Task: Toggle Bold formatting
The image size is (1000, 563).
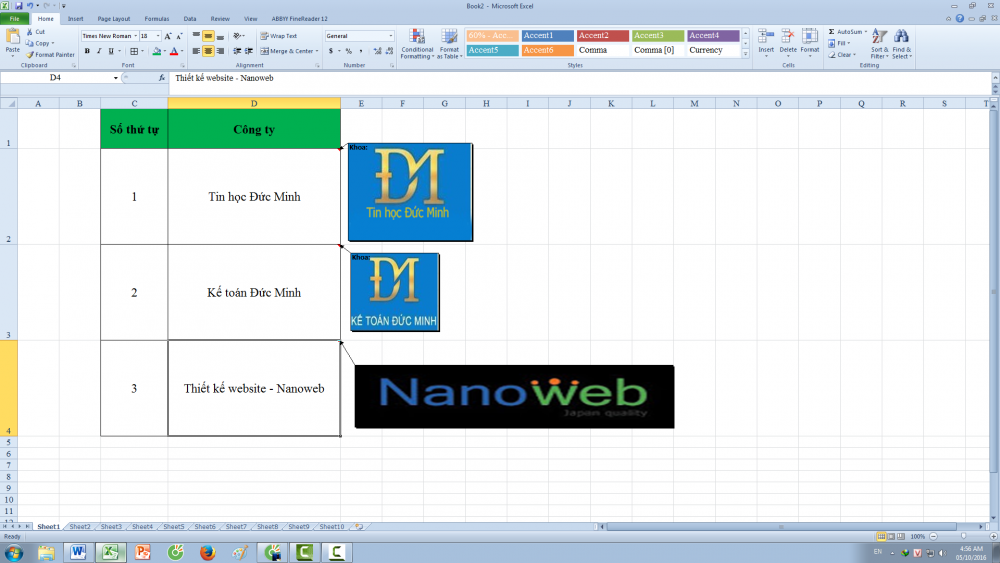Action: pos(87,51)
